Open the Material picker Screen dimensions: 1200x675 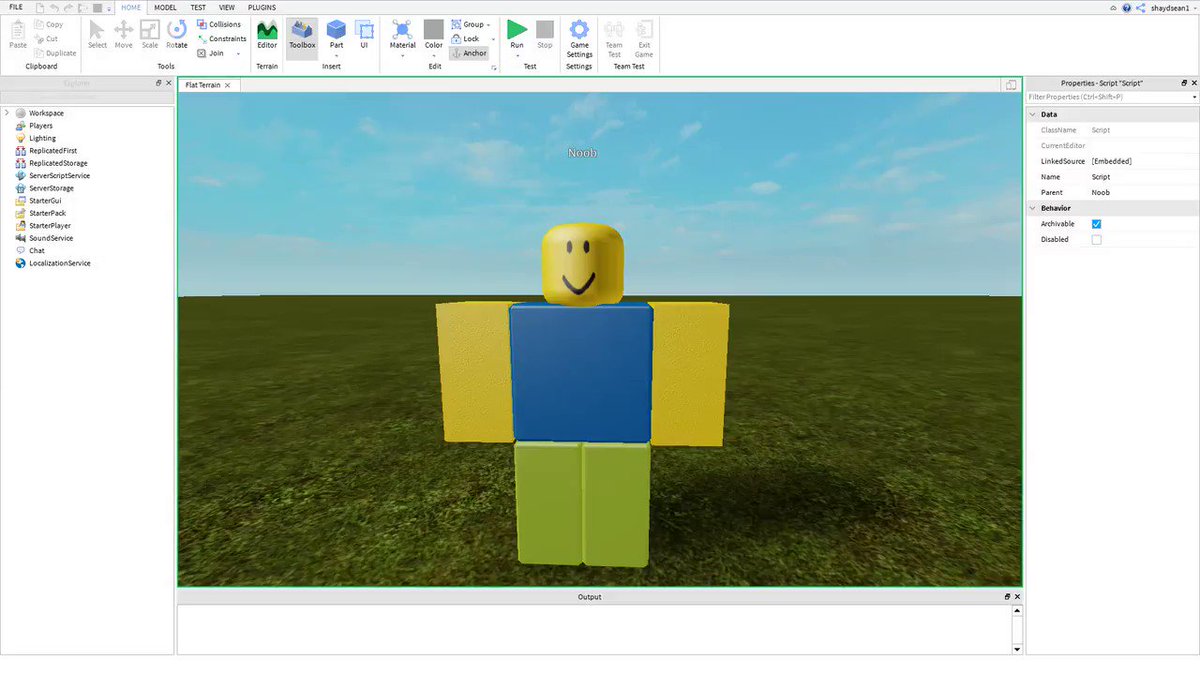[x=403, y=34]
